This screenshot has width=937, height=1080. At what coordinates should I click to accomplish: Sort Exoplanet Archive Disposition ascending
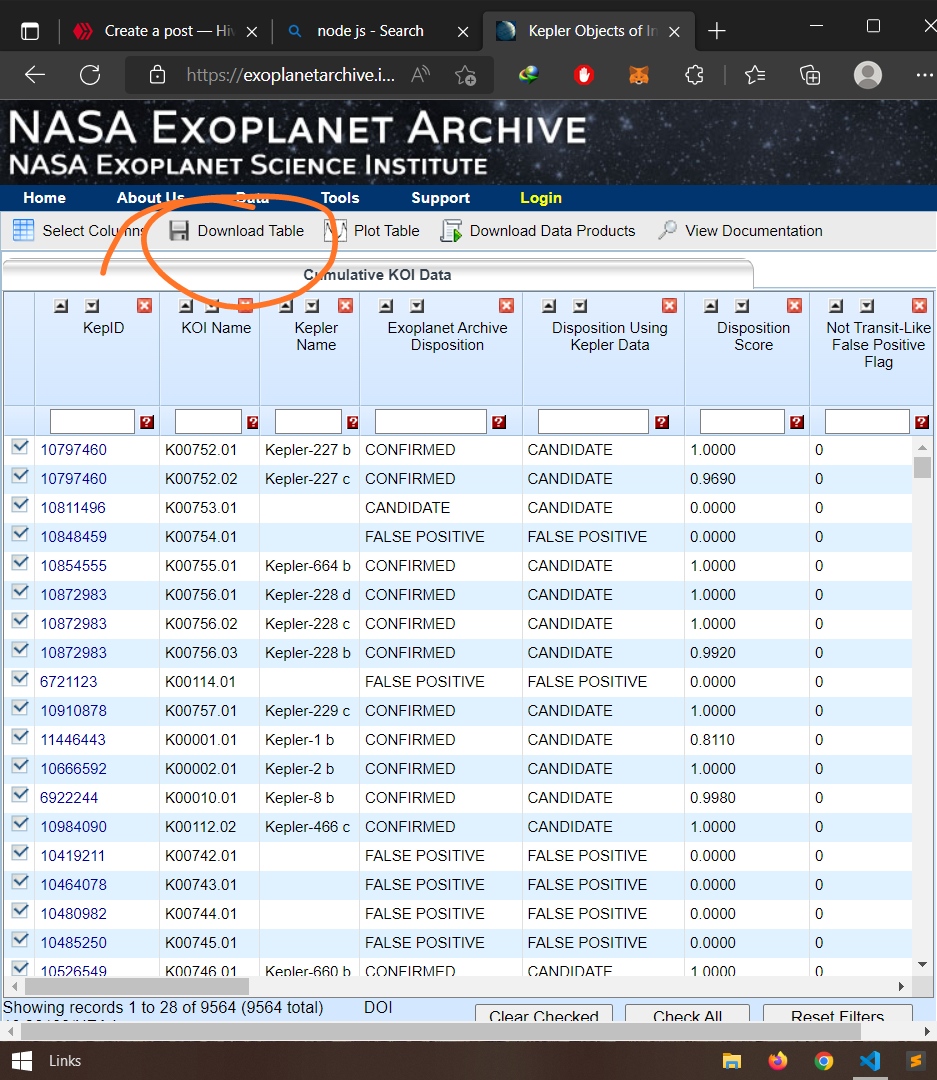pyautogui.click(x=387, y=306)
